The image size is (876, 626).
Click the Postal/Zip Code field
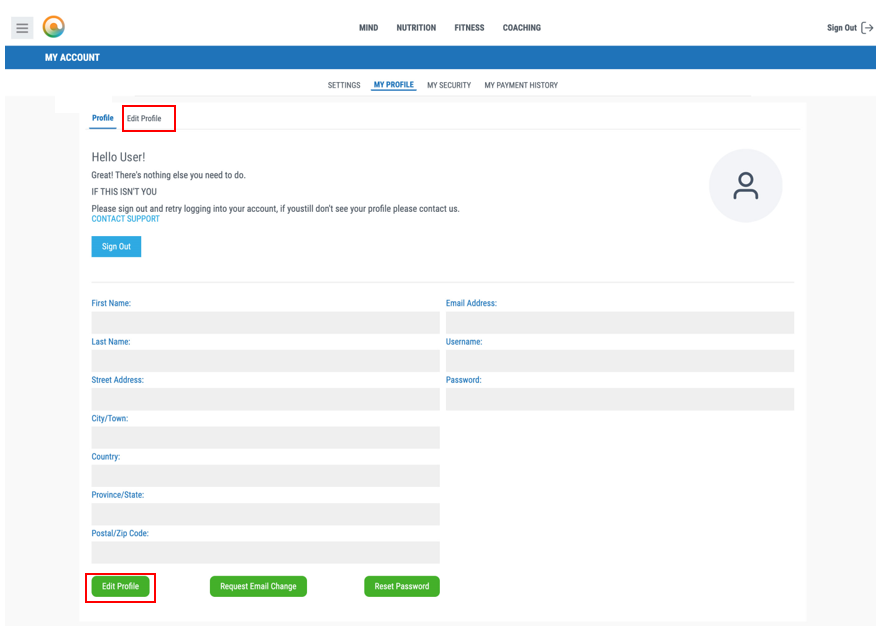265,553
